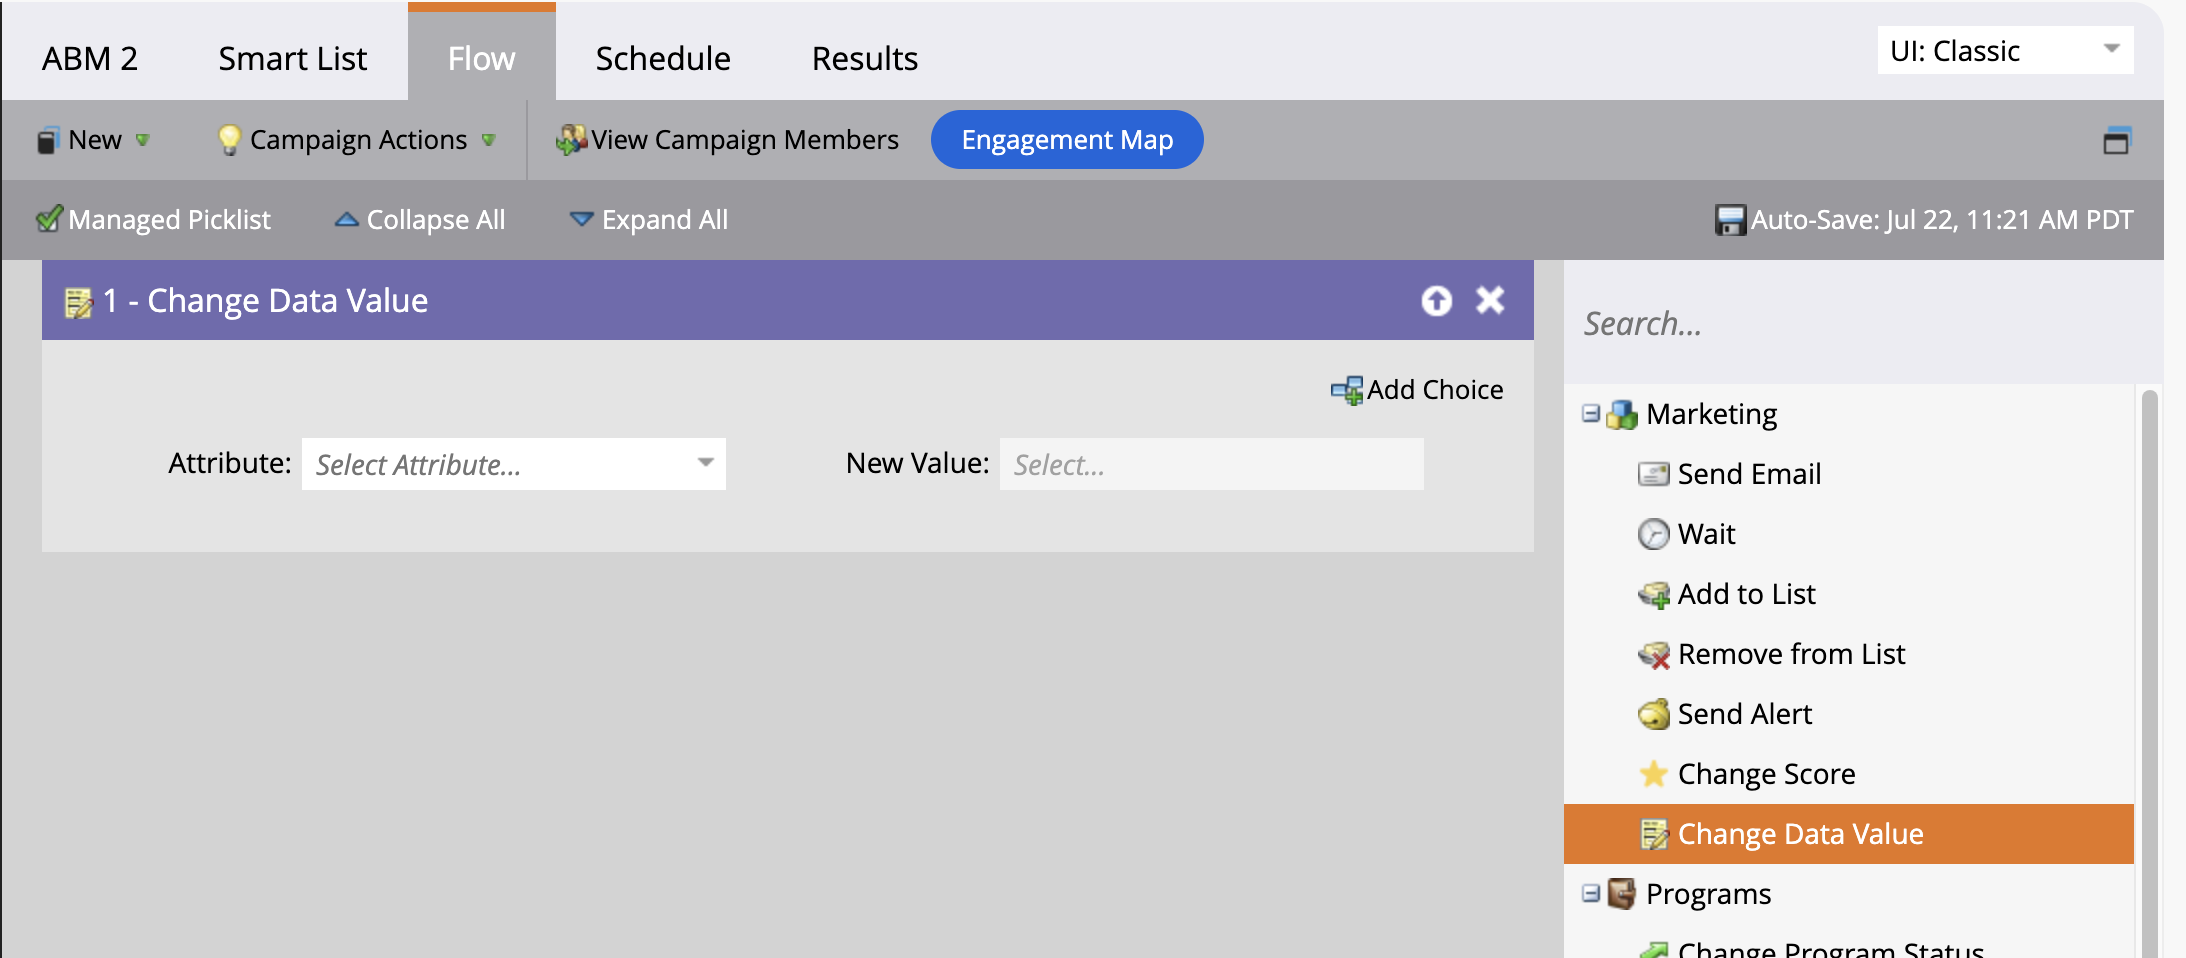2186x958 pixels.
Task: Click the New Value input field
Action: tap(1212, 464)
